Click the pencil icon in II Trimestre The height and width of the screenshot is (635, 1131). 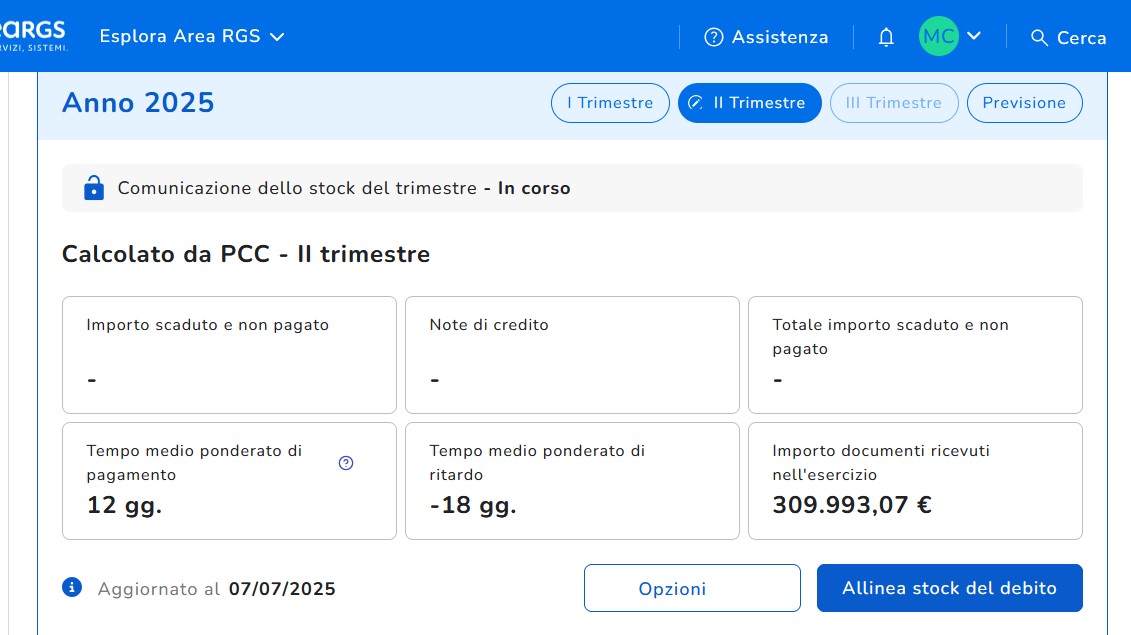(x=696, y=103)
